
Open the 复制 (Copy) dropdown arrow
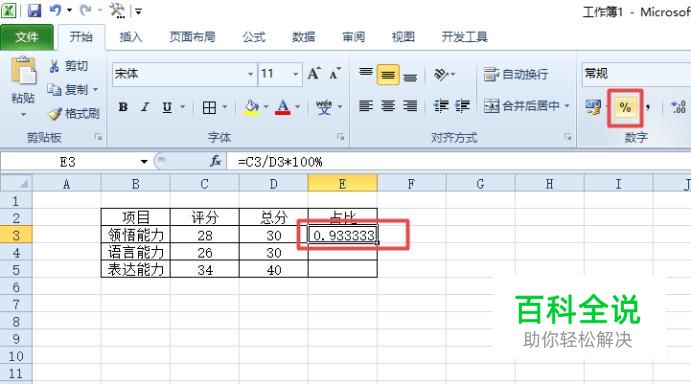[95, 89]
